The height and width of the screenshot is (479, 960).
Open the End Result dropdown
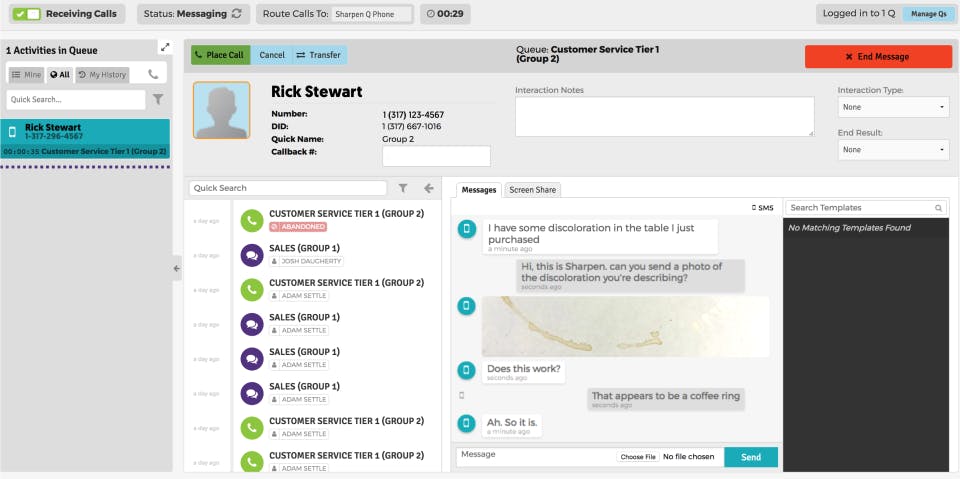[893, 149]
